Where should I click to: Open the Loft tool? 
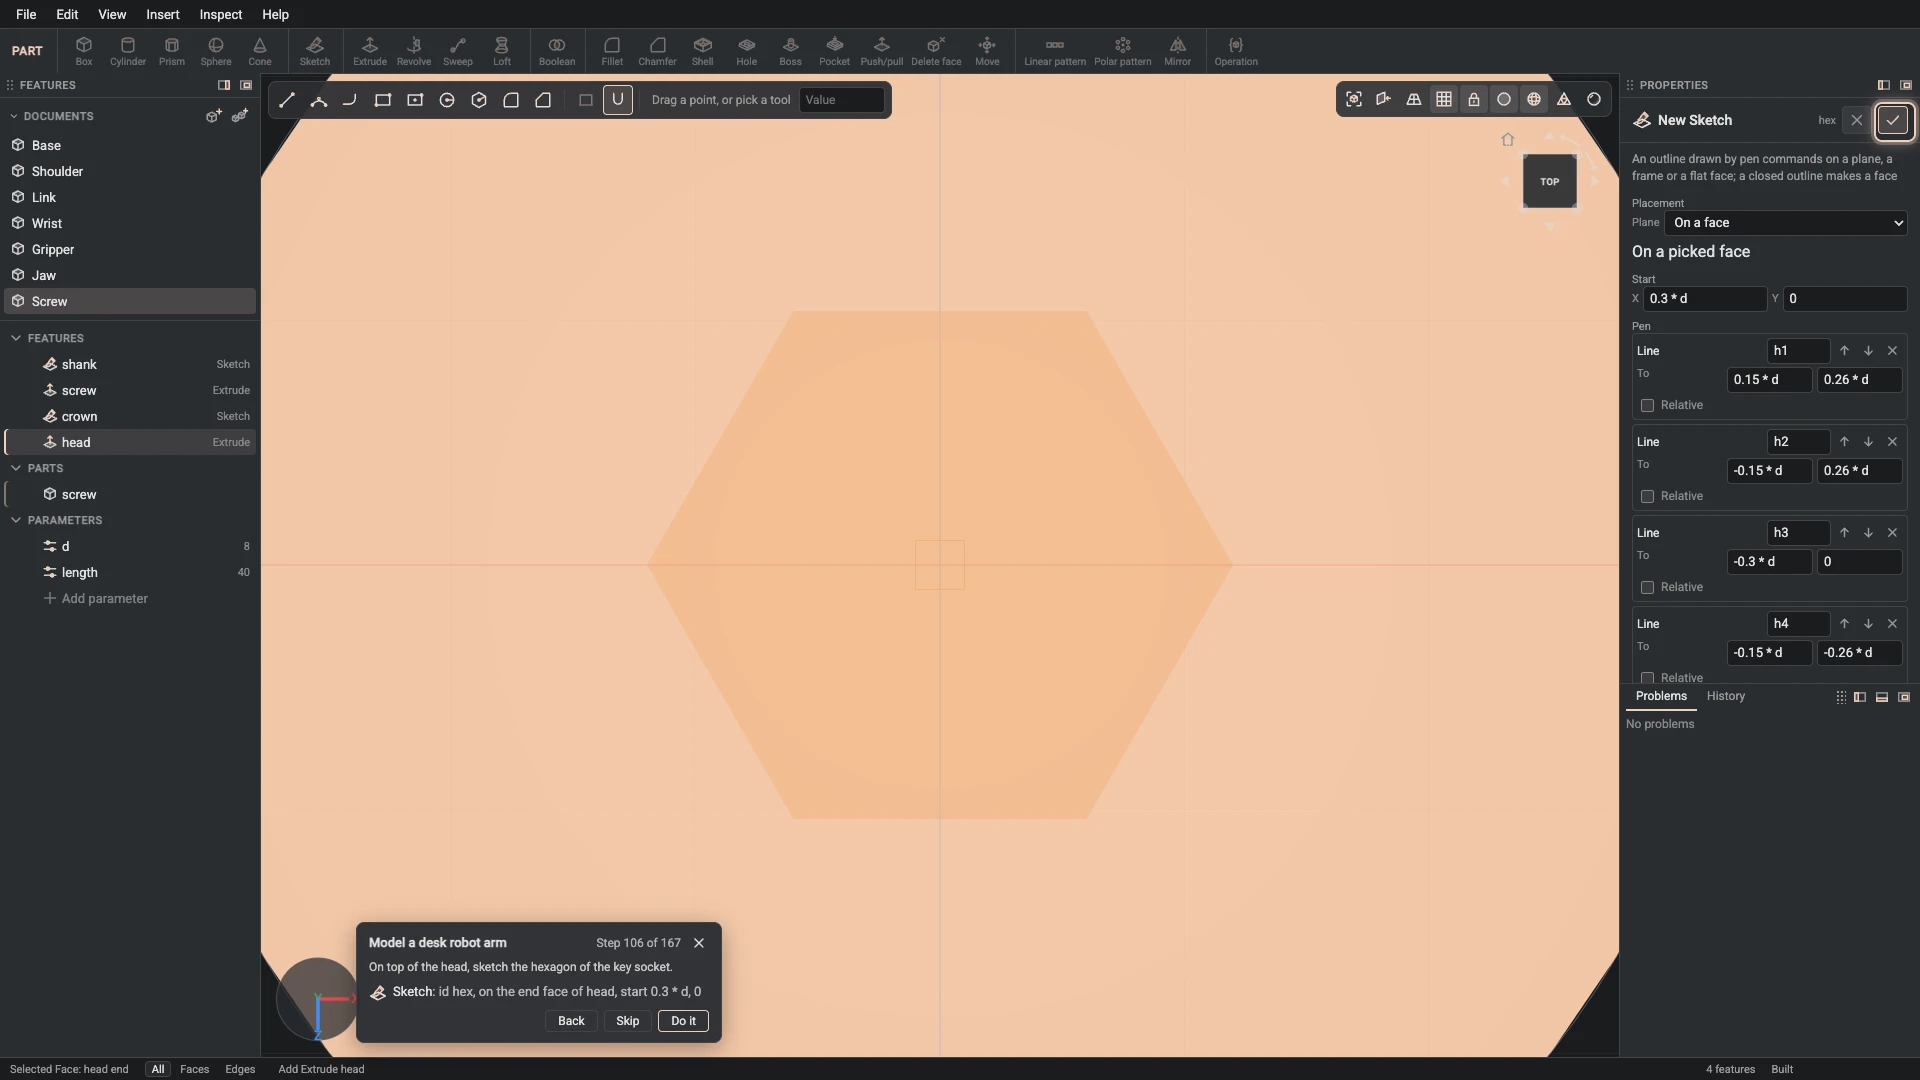point(502,51)
